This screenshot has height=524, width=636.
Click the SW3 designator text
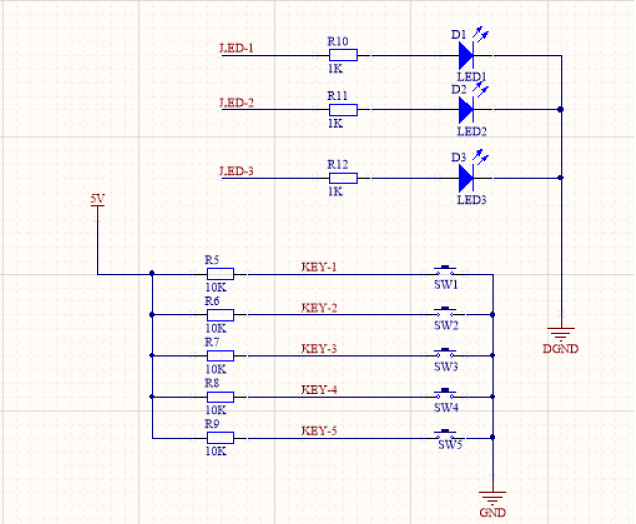point(446,367)
